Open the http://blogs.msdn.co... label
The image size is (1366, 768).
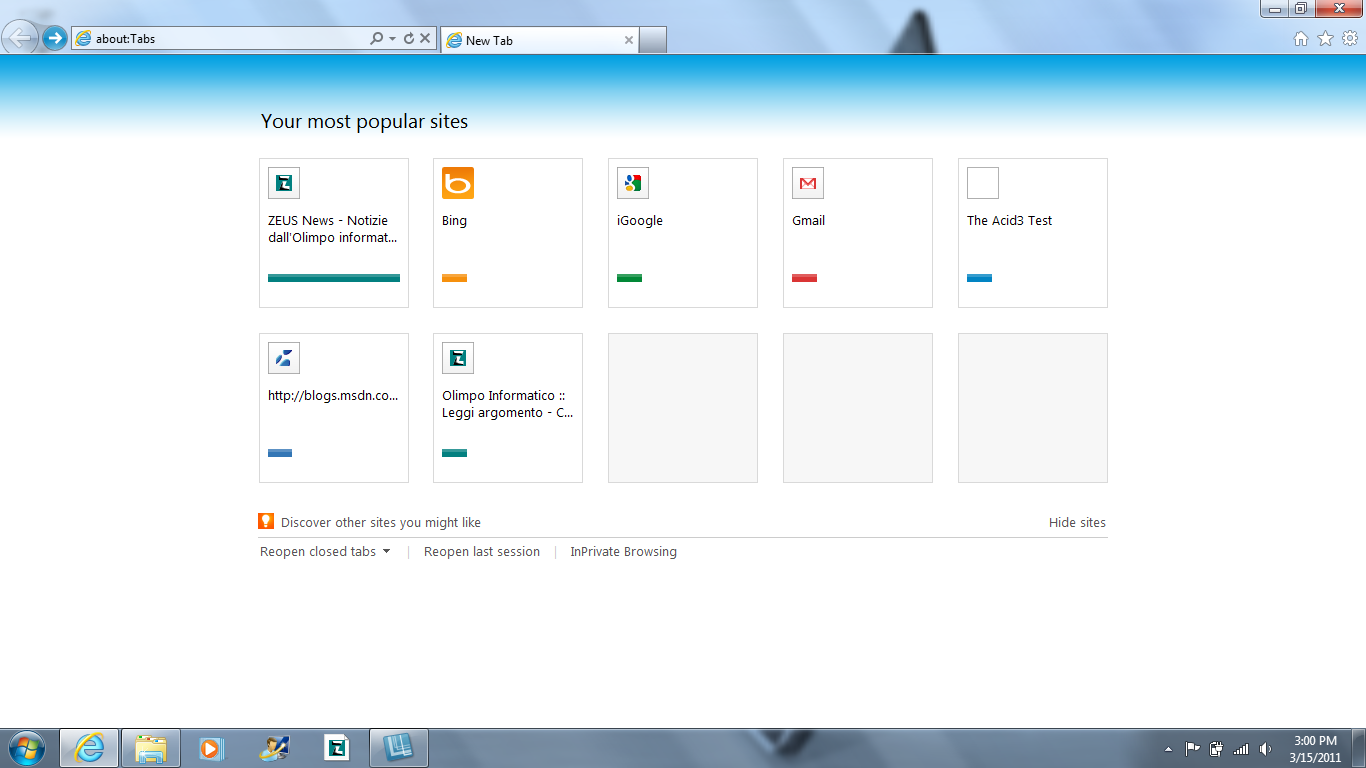coord(333,396)
